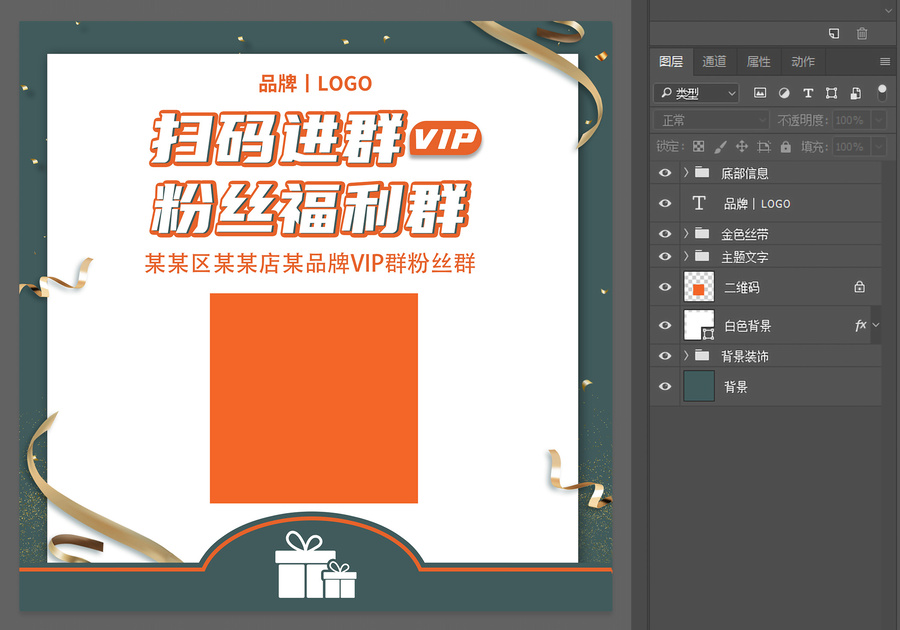
Task: Lock transparent pixels with the checkerboard icon
Action: pyautogui.click(x=699, y=146)
